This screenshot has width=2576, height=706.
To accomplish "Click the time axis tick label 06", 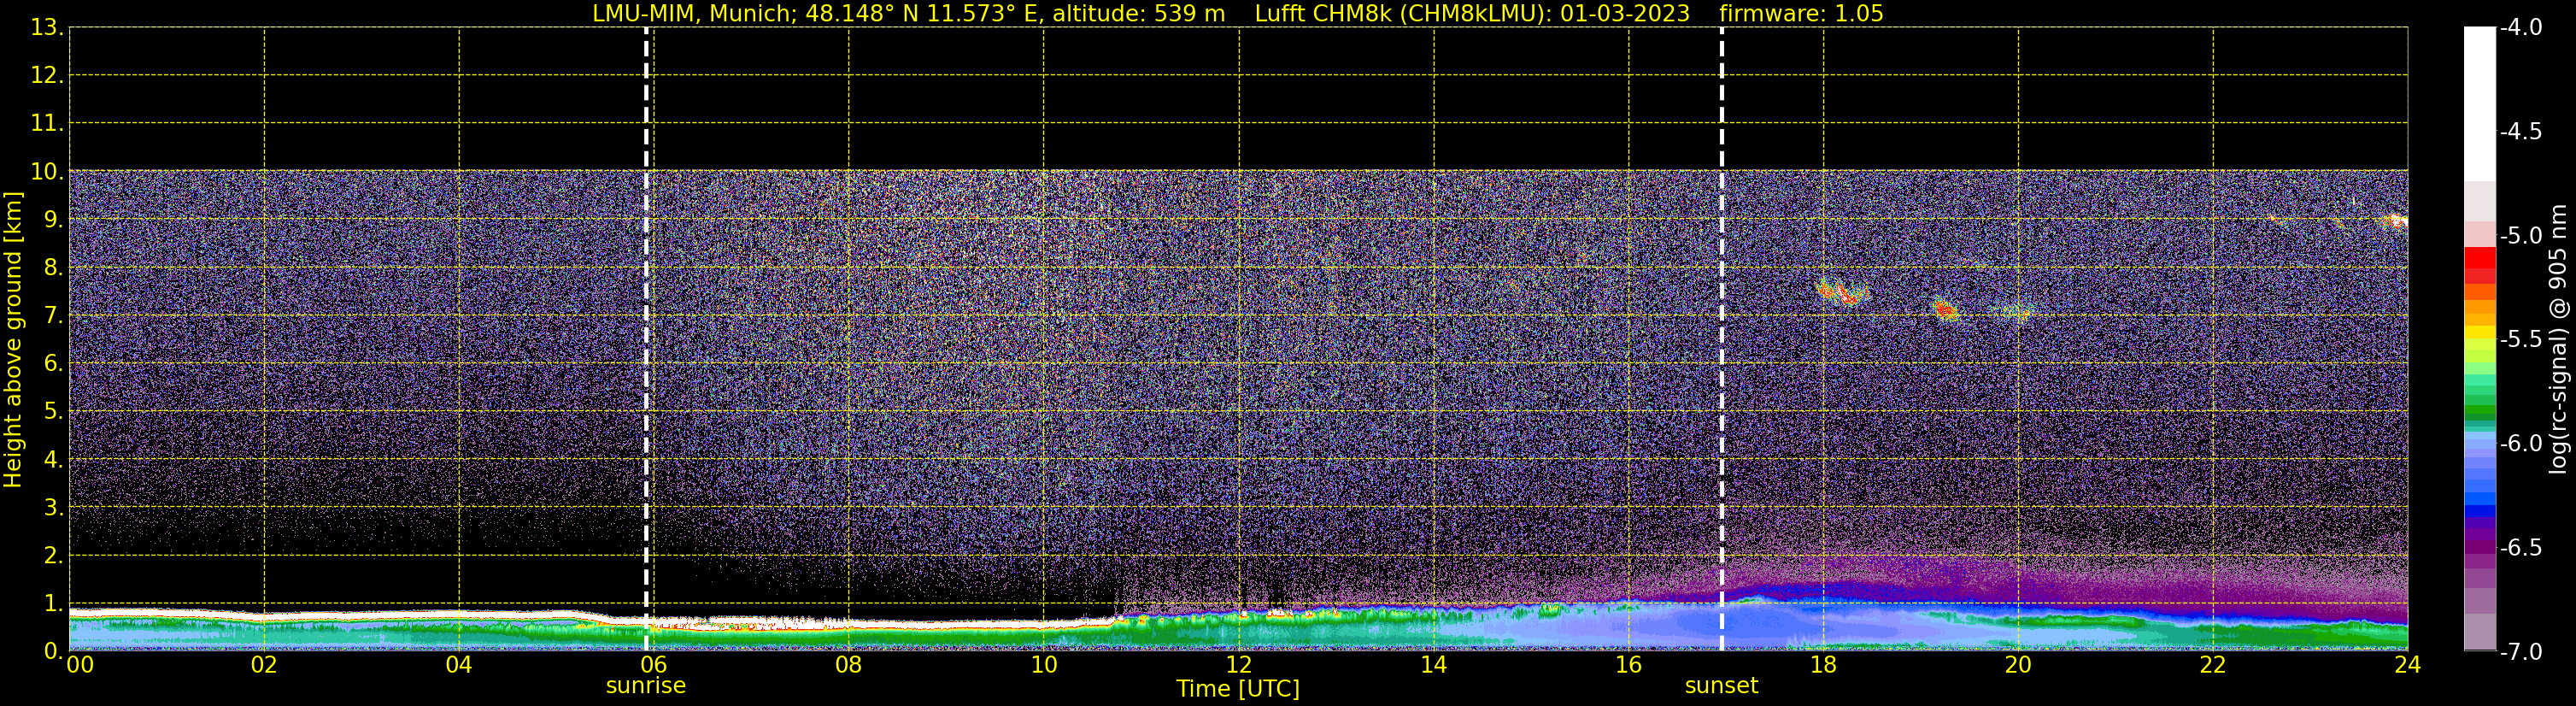I will click(654, 665).
